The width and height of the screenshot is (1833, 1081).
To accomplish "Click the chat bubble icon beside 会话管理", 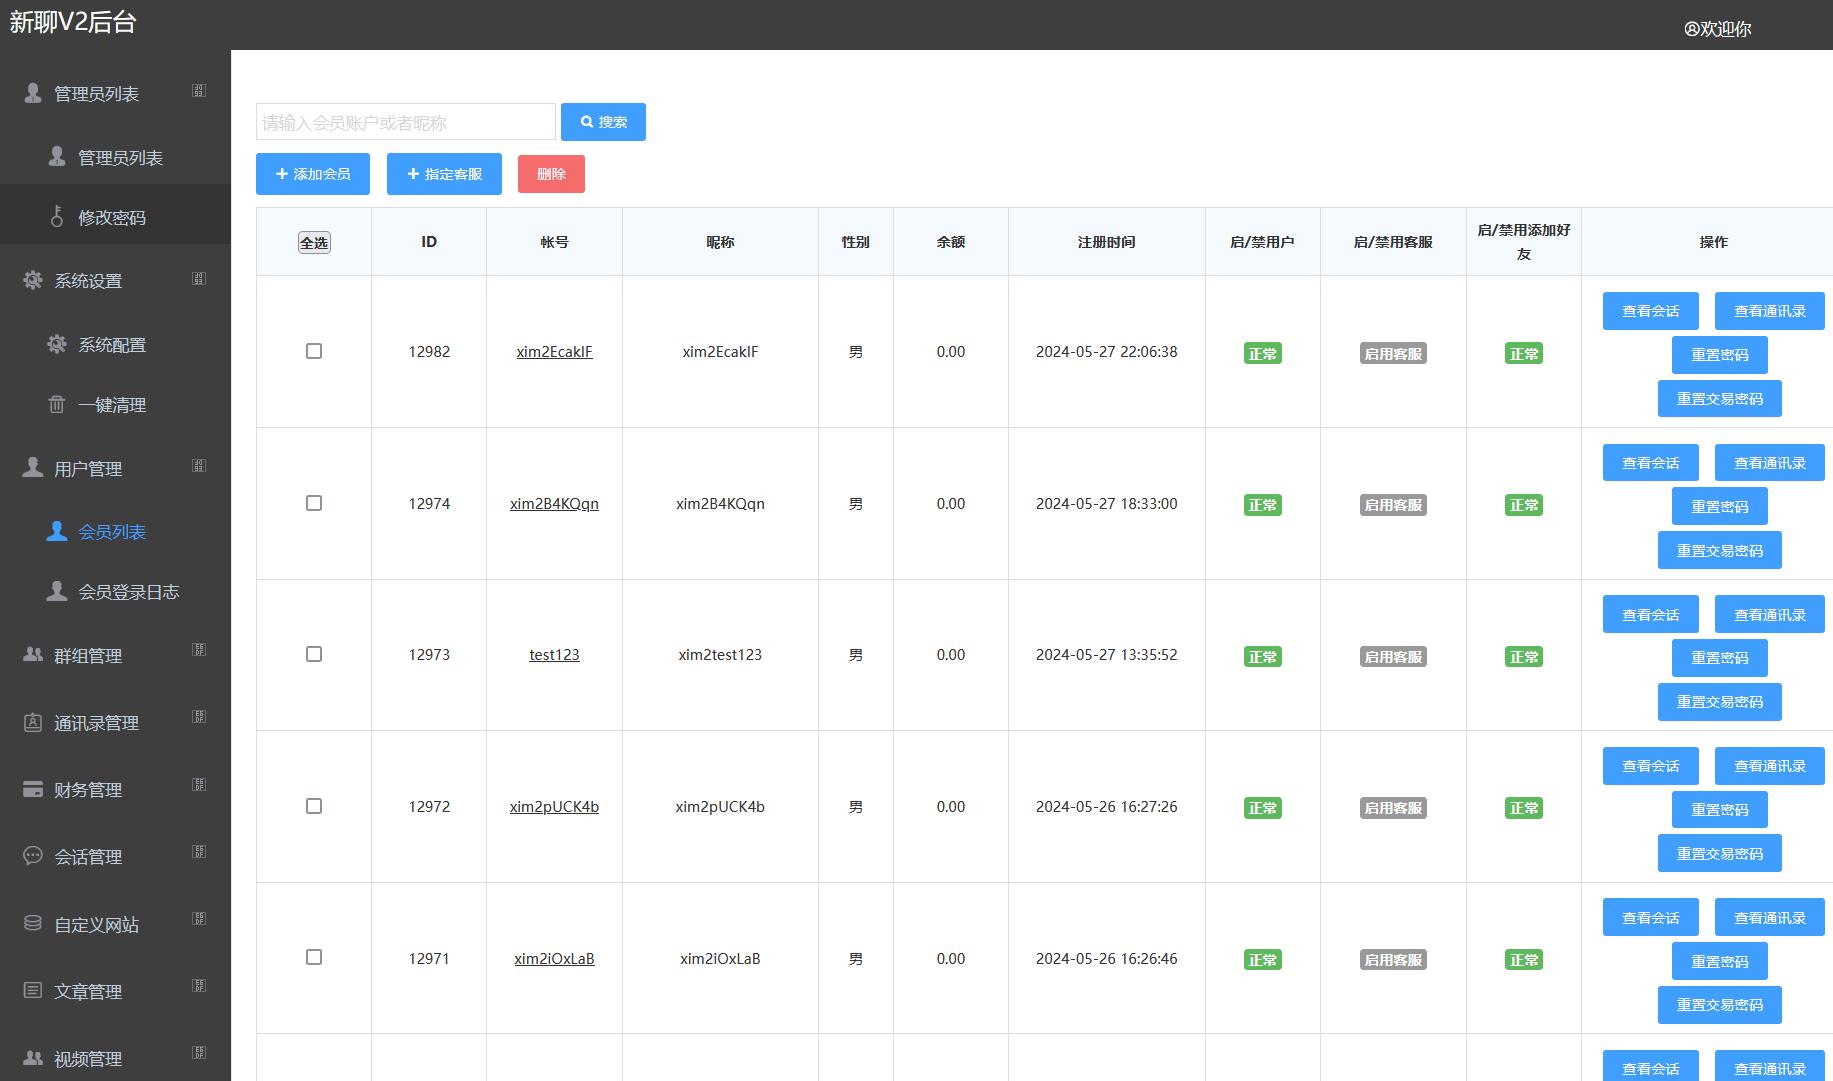I will [33, 856].
